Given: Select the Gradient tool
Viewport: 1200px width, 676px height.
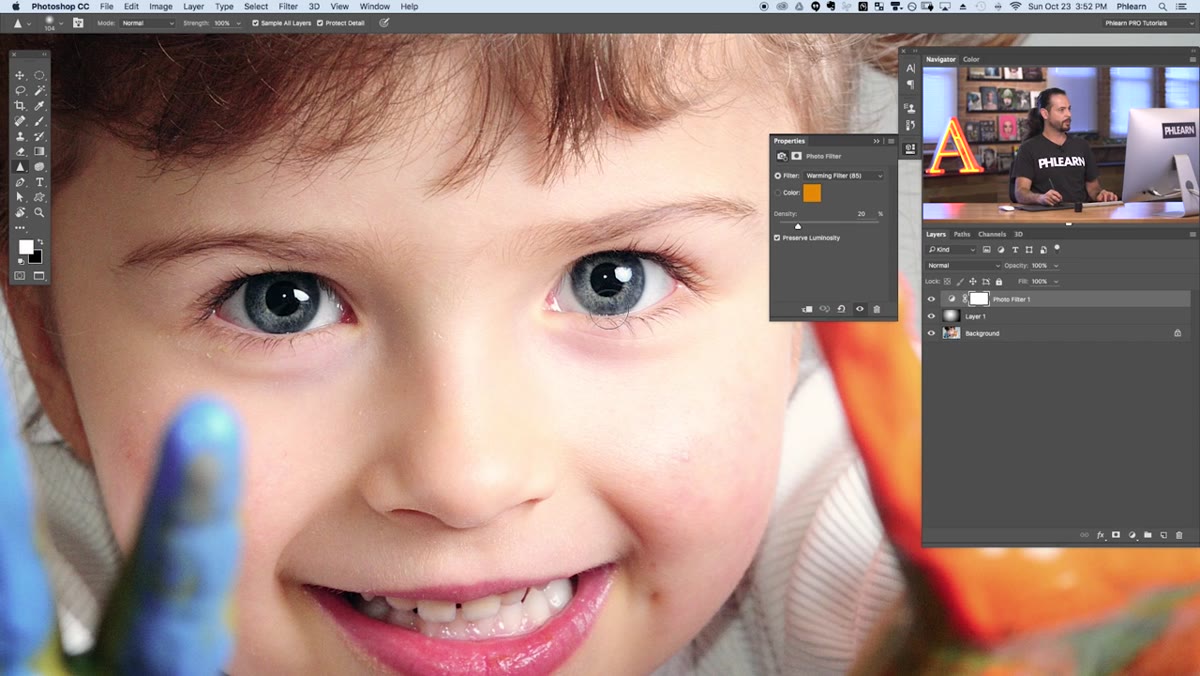Looking at the screenshot, I should [40, 151].
